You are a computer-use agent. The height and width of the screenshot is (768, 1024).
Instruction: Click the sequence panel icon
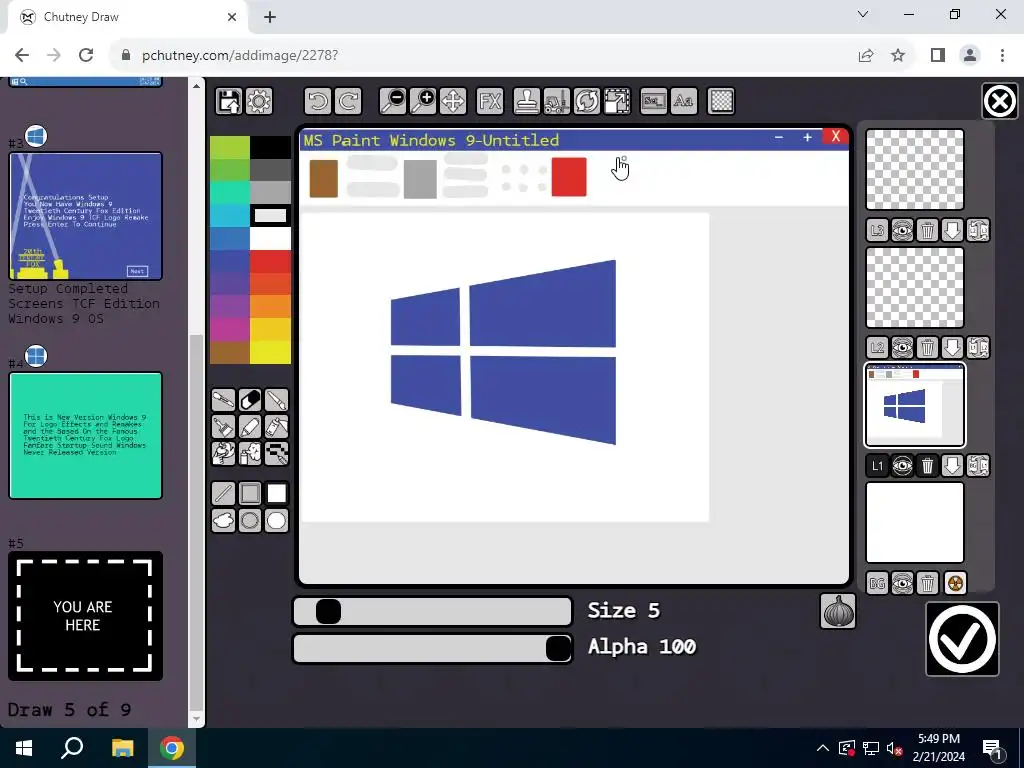click(654, 101)
